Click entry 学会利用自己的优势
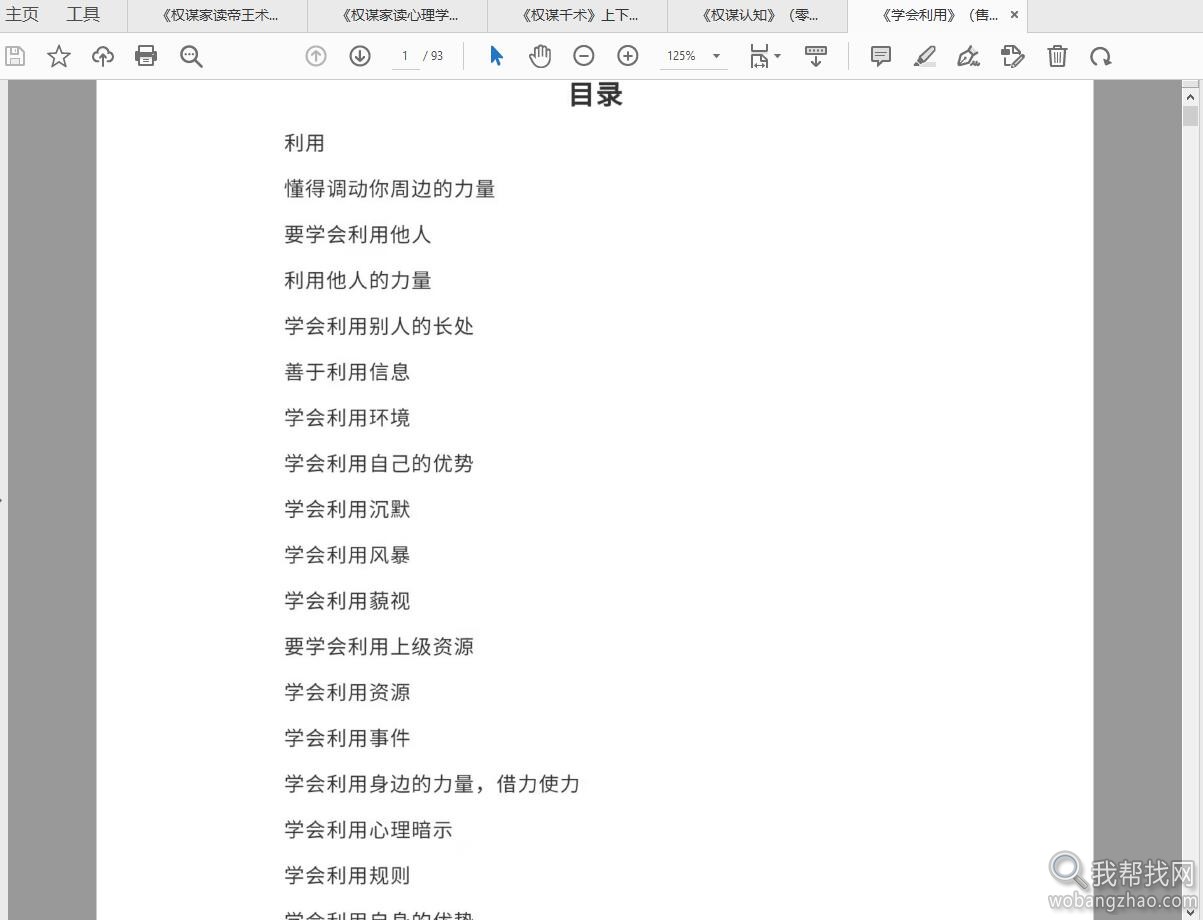This screenshot has width=1203, height=920. (x=379, y=464)
